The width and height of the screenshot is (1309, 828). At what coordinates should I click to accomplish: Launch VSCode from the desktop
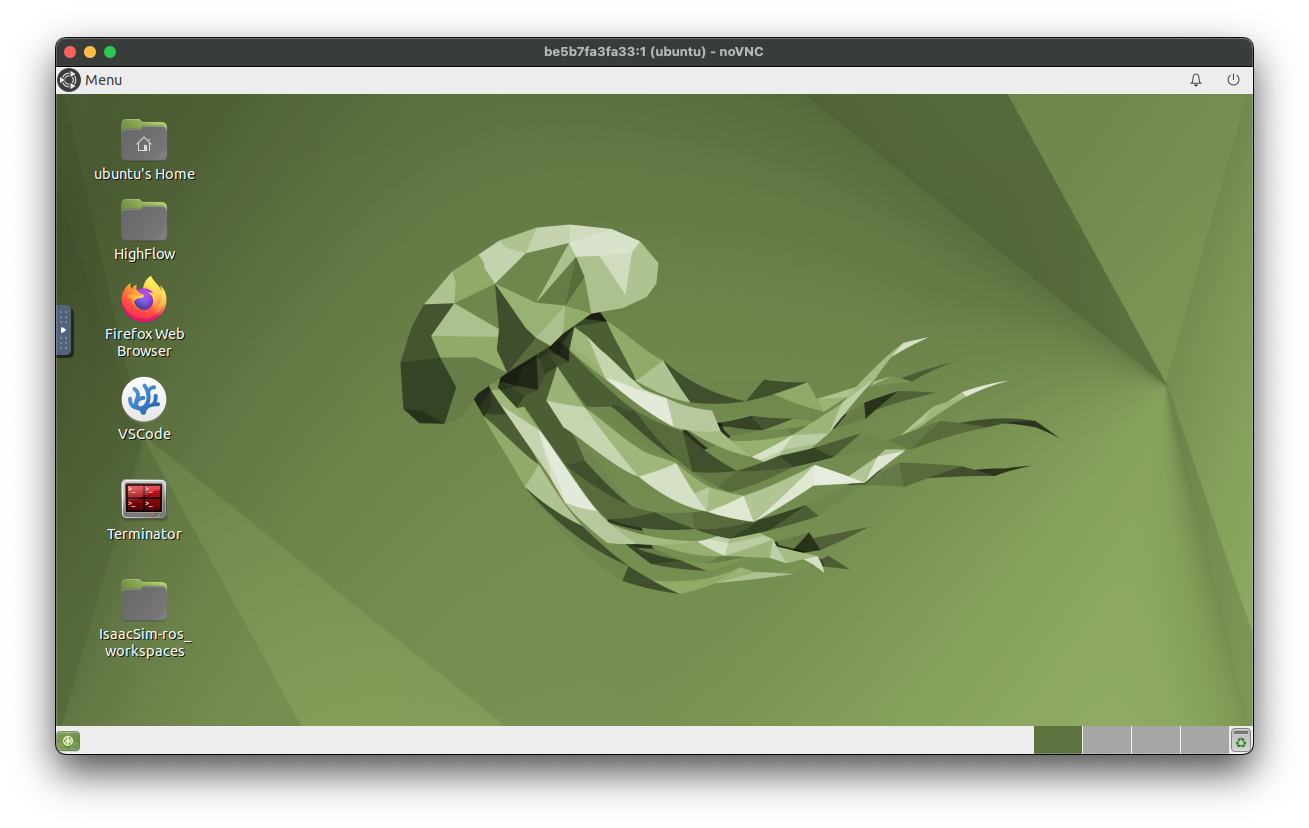144,400
